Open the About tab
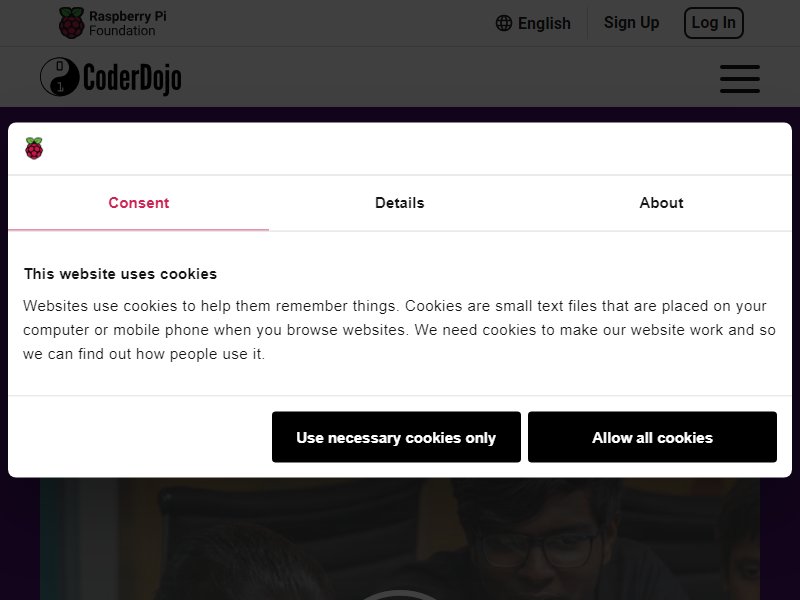Image resolution: width=800 pixels, height=600 pixels. pos(661,203)
